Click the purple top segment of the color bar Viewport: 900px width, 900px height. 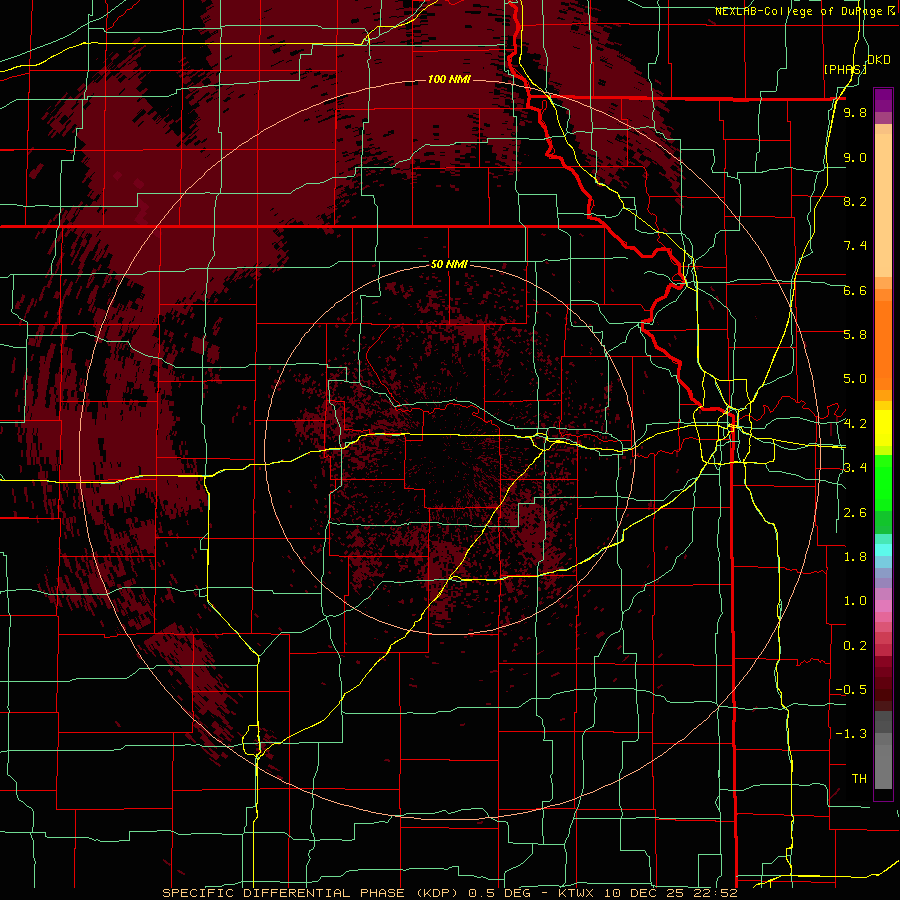[x=883, y=100]
